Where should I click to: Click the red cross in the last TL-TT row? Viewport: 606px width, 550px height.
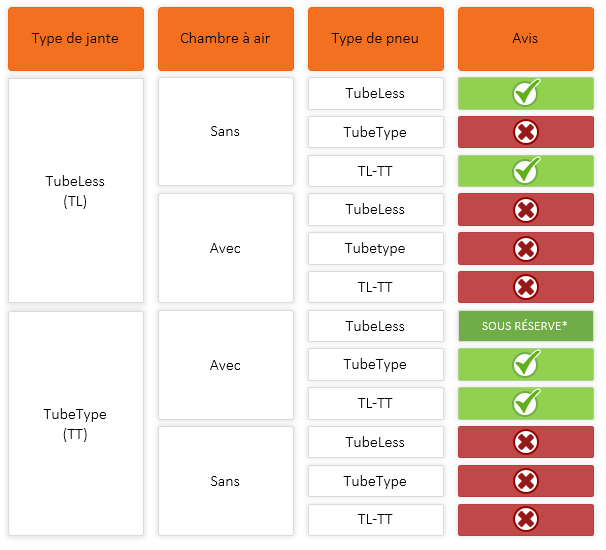click(x=526, y=519)
